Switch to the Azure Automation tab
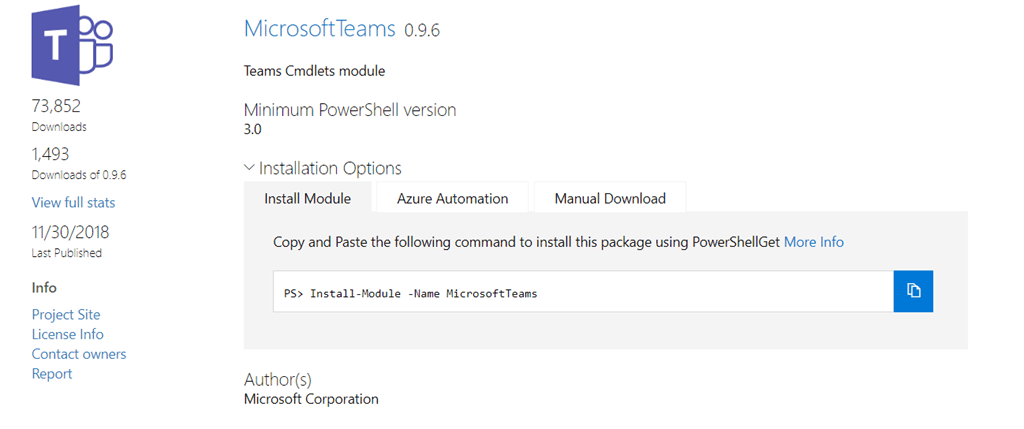 [452, 198]
